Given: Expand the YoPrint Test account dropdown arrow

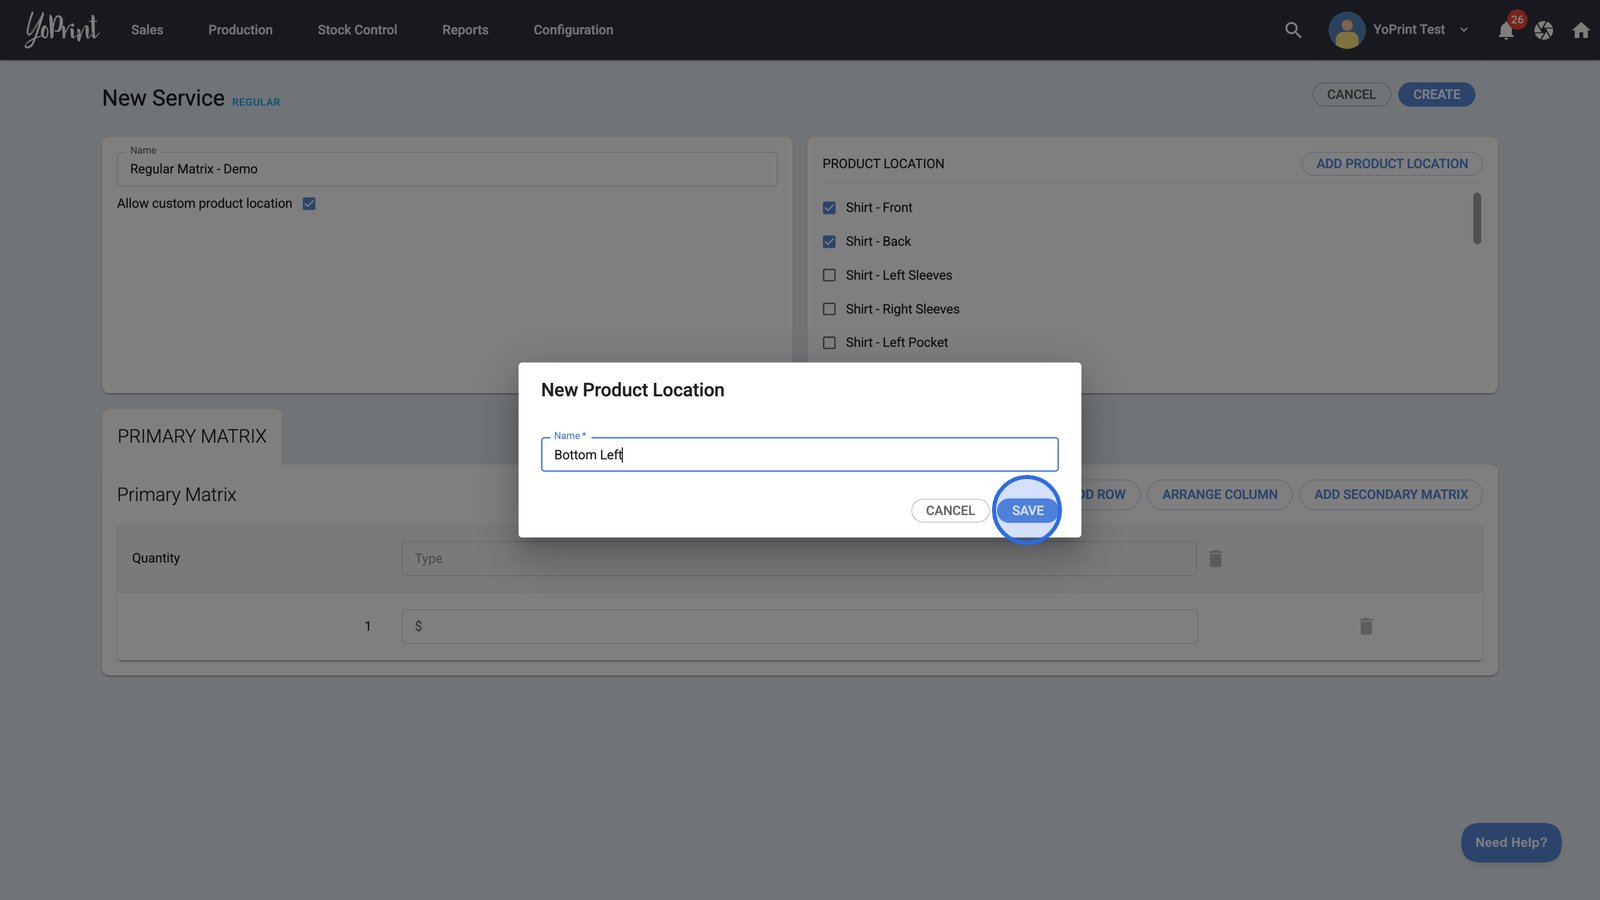Looking at the screenshot, I should coord(1464,30).
